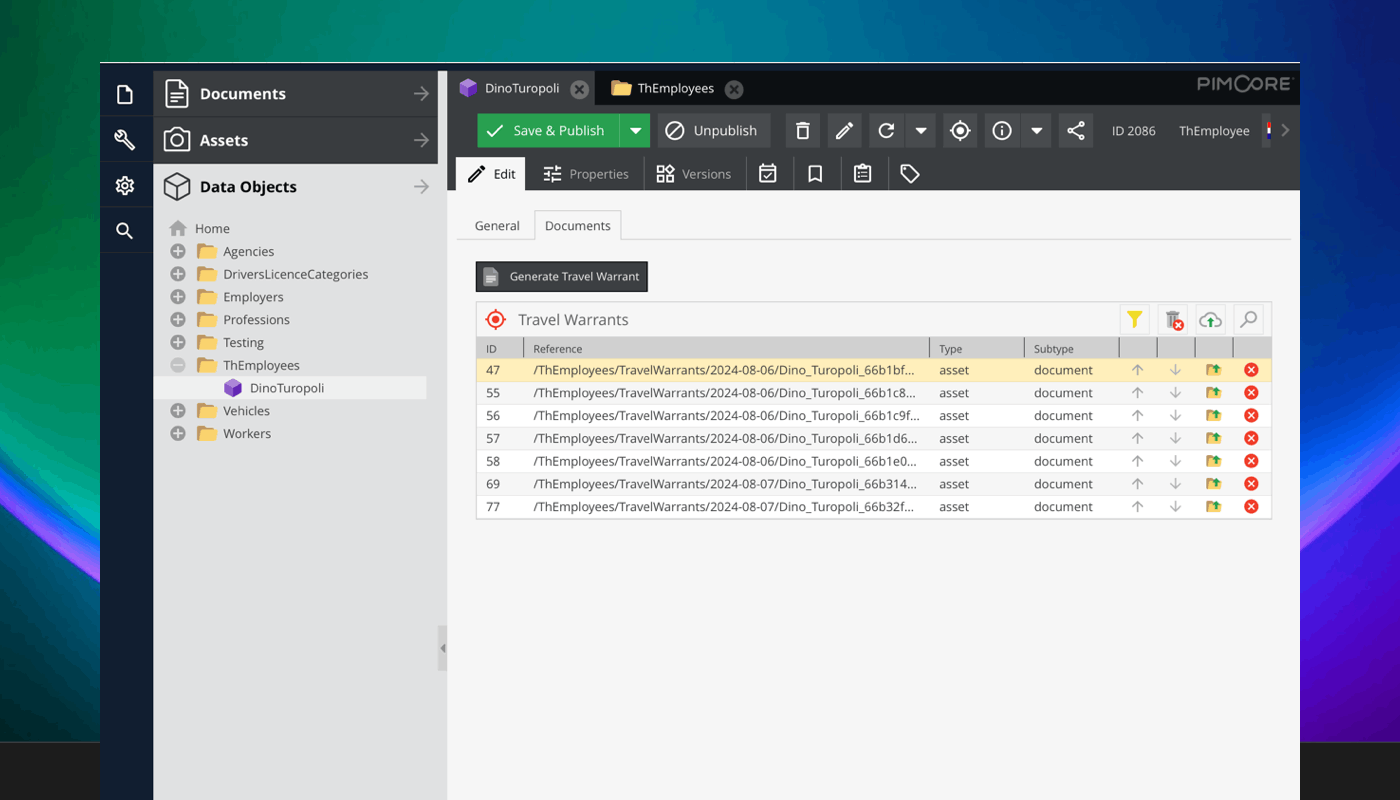This screenshot has height=800, width=1400.
Task: Click the Unpublish button
Action: [x=713, y=131]
